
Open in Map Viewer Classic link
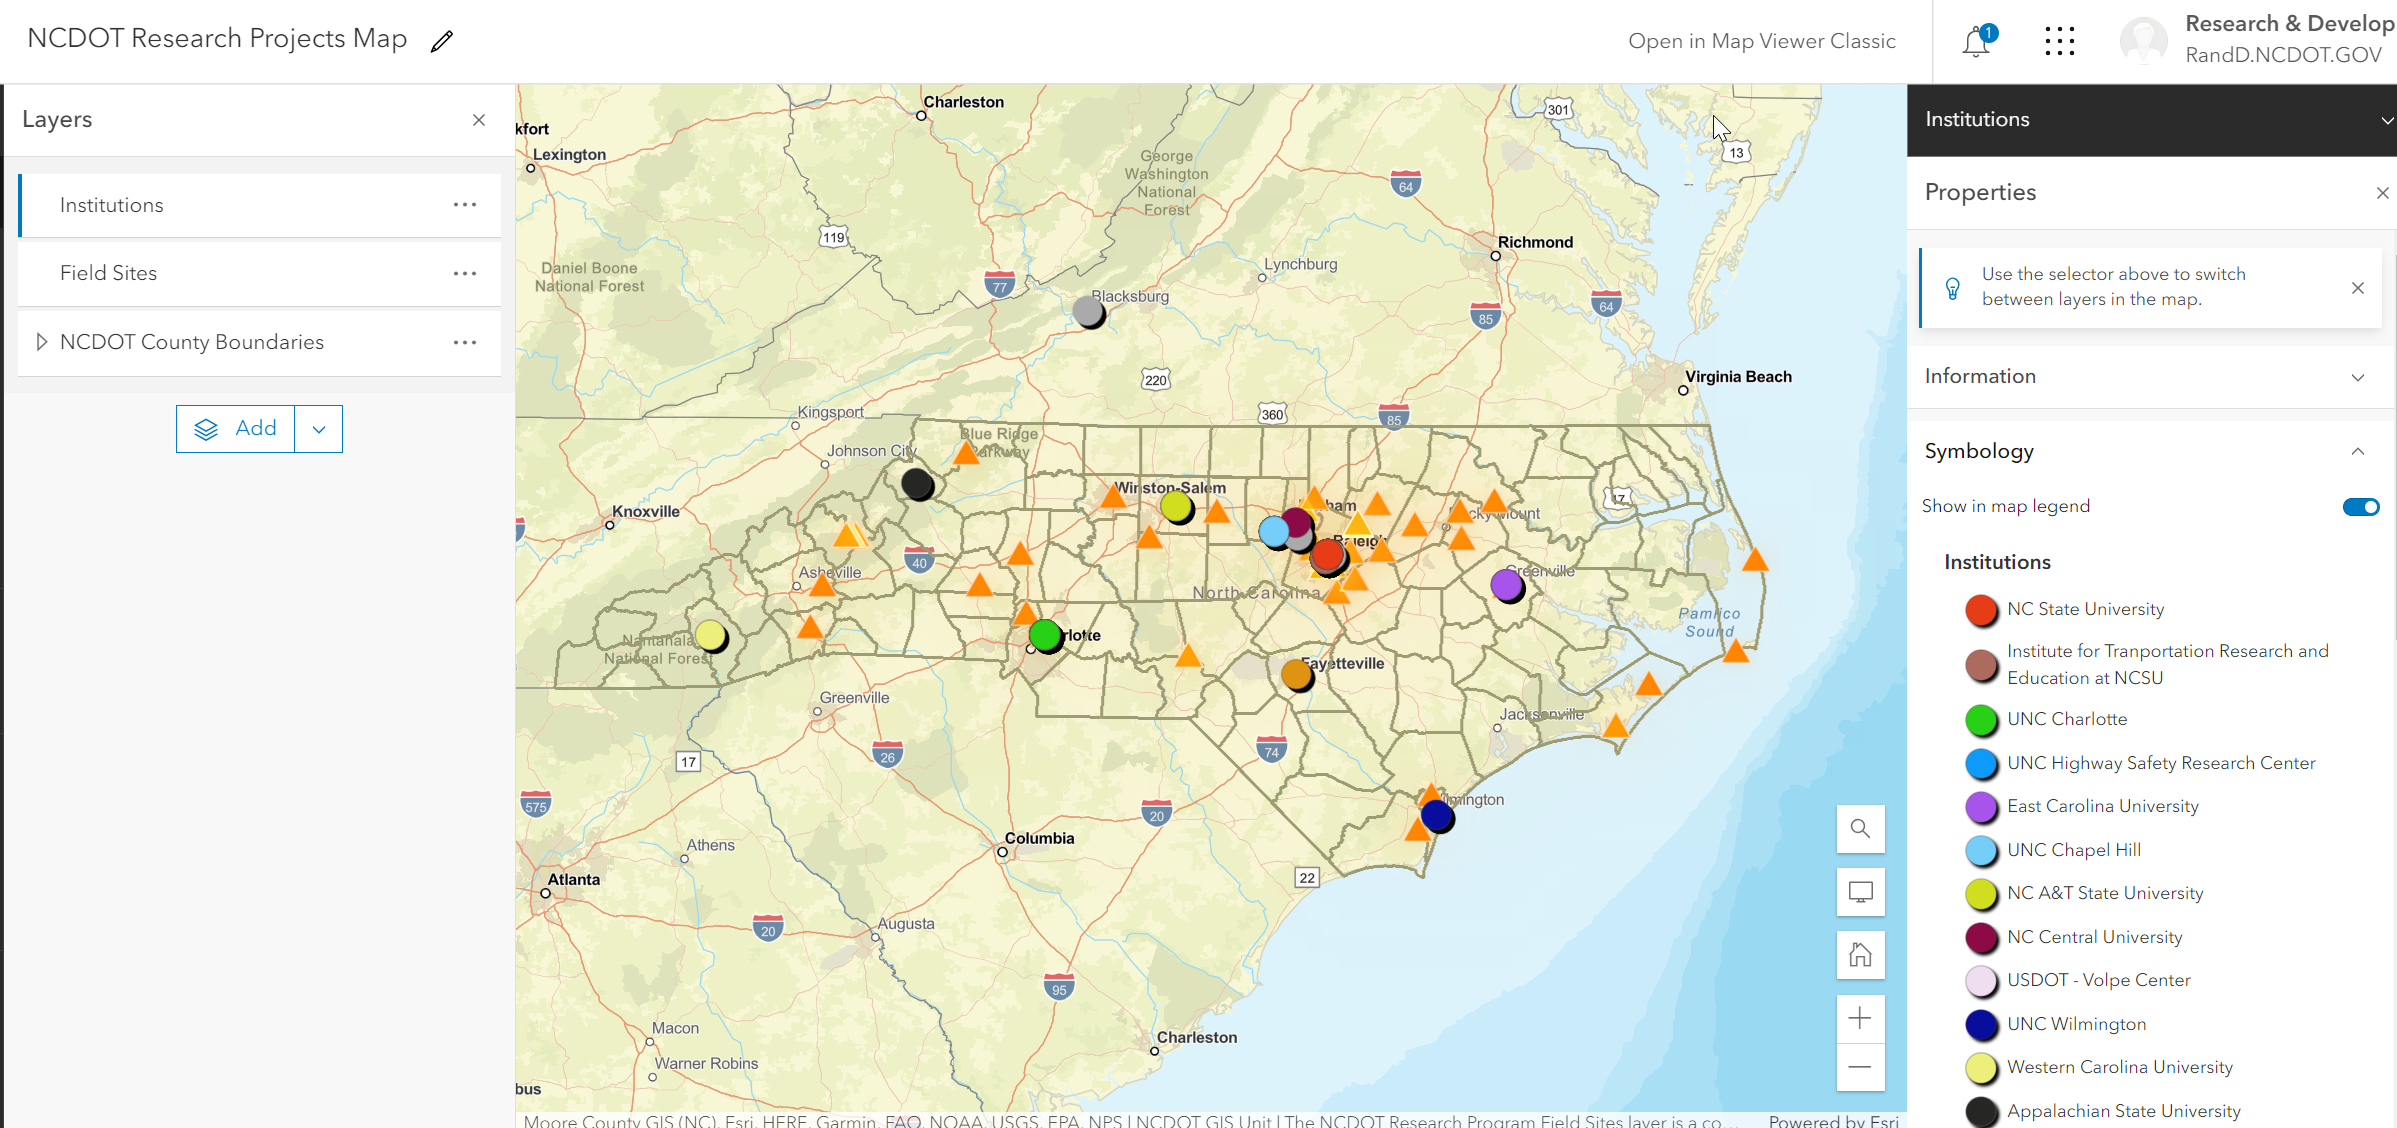tap(1761, 41)
